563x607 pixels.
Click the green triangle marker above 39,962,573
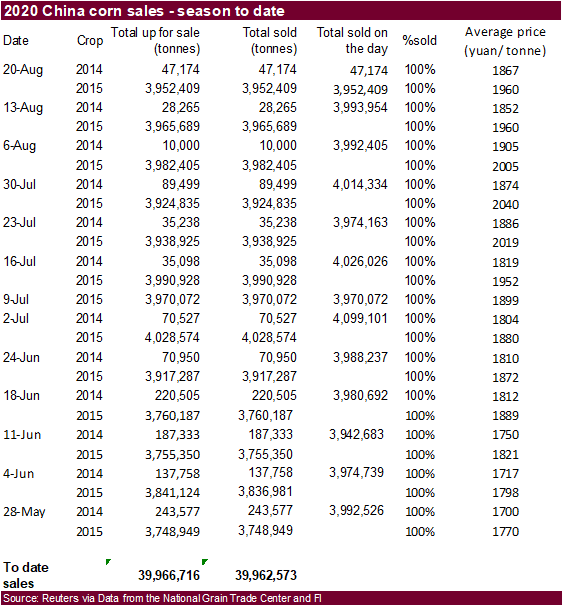click(205, 562)
